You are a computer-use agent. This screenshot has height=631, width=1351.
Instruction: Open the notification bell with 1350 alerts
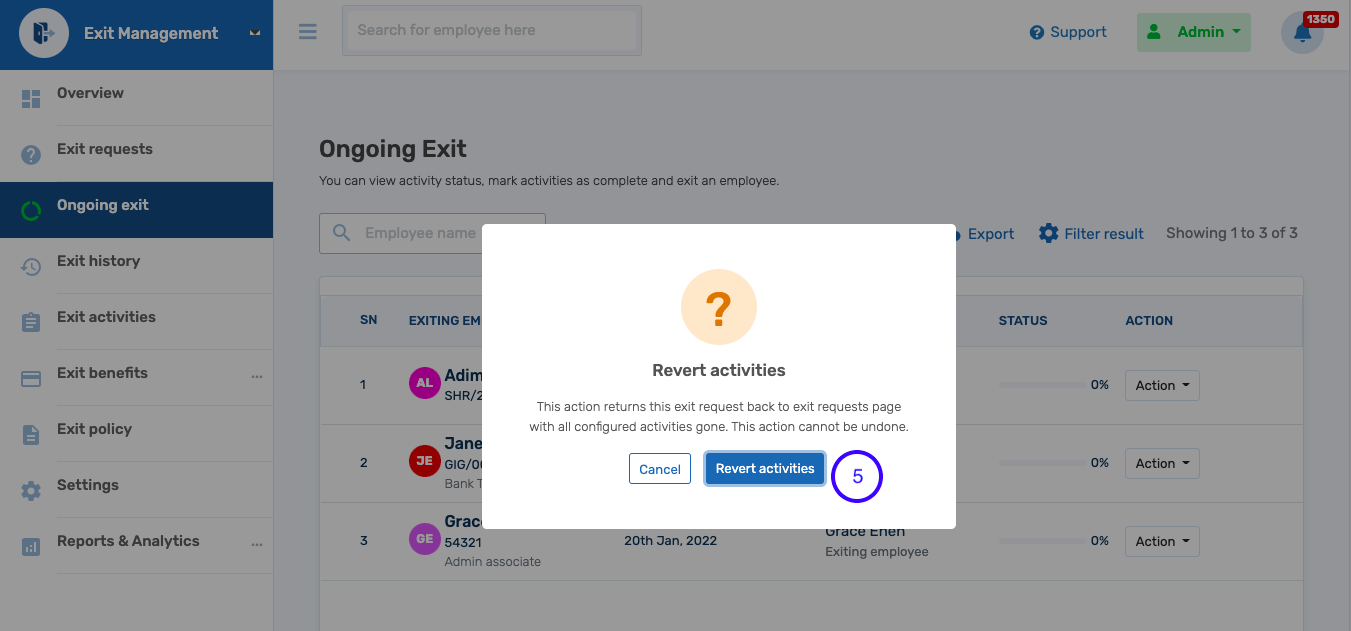(1301, 32)
